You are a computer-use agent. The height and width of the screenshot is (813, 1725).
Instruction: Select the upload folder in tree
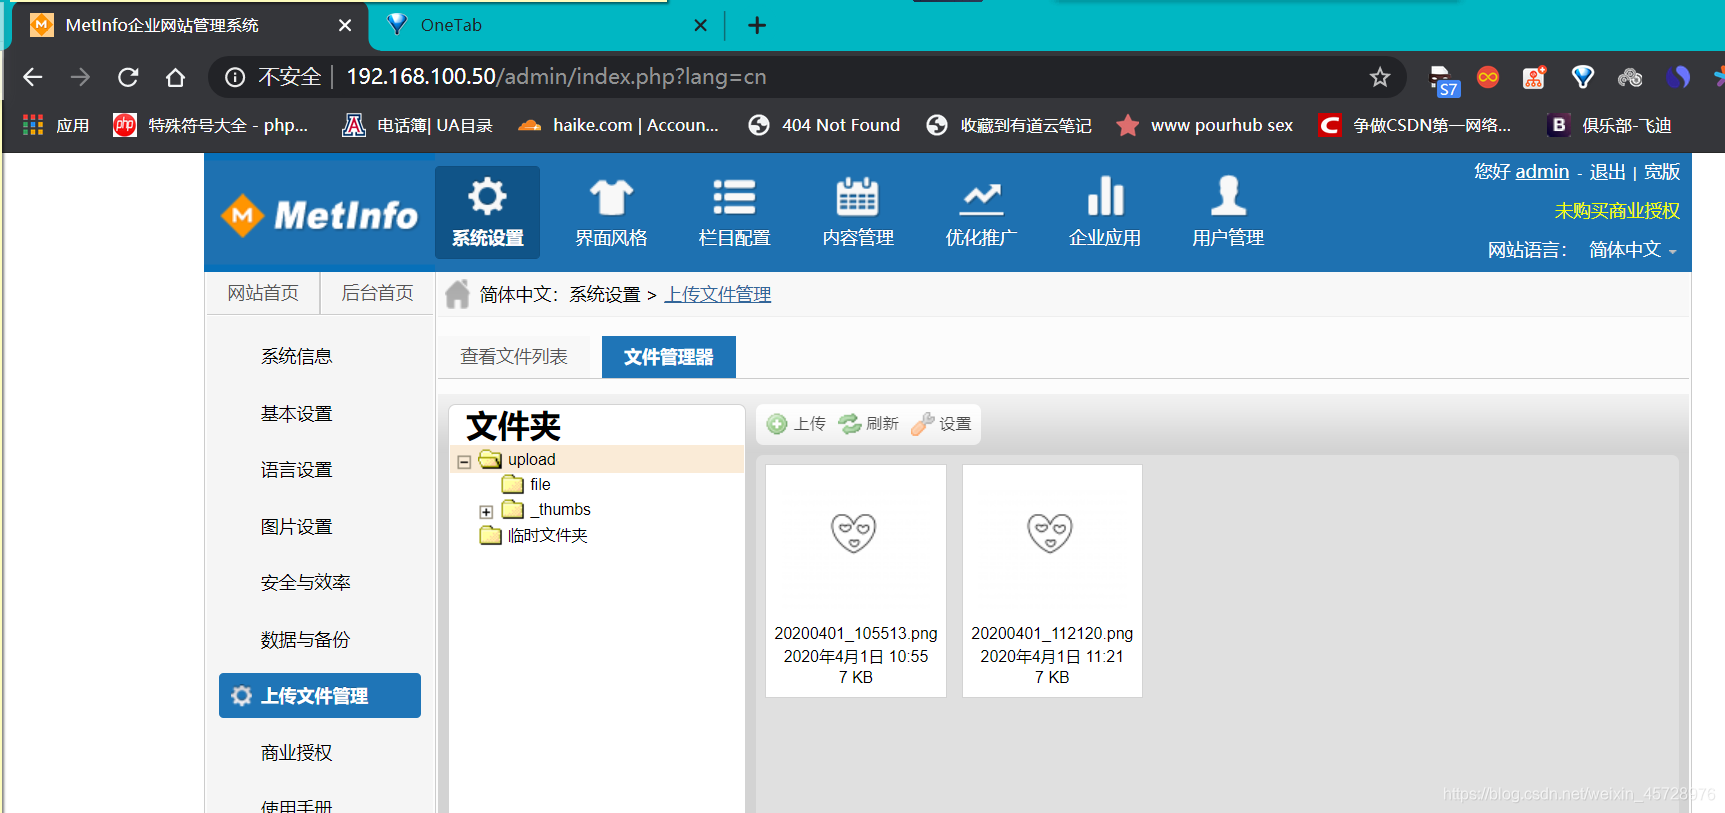point(531,459)
